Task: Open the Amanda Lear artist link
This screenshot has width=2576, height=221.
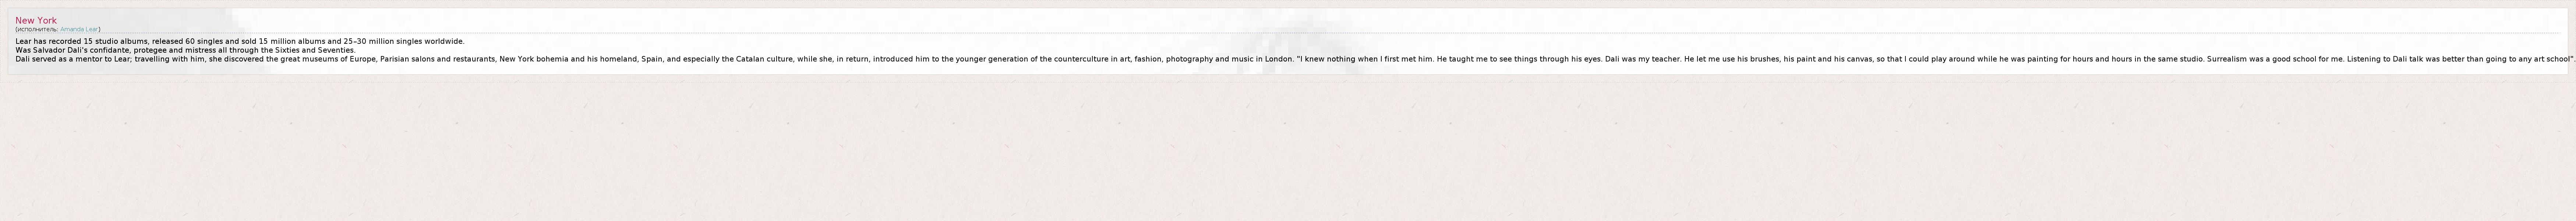Action: click(x=80, y=30)
